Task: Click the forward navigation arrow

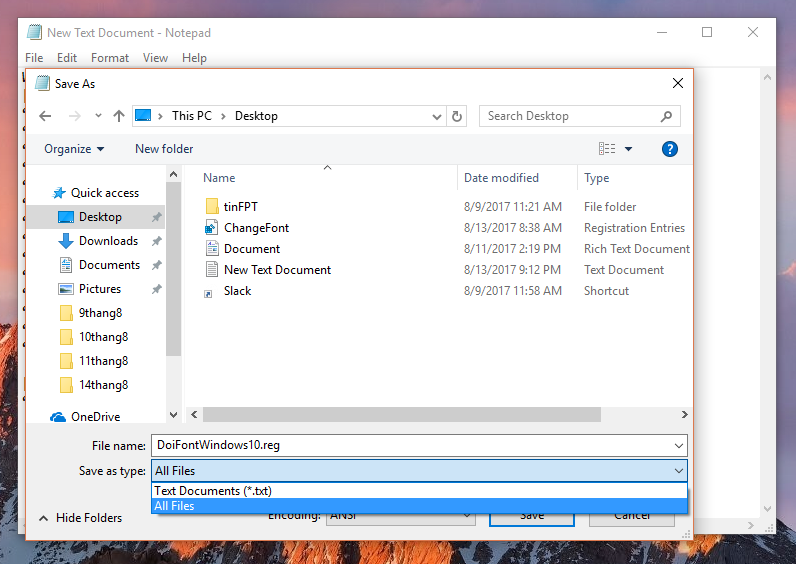Action: [75, 116]
